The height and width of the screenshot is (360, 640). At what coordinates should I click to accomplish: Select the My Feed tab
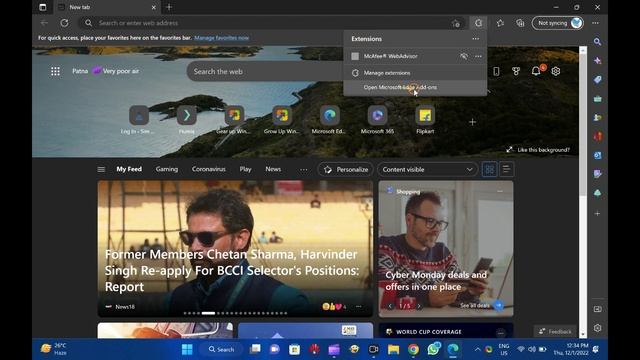point(129,169)
